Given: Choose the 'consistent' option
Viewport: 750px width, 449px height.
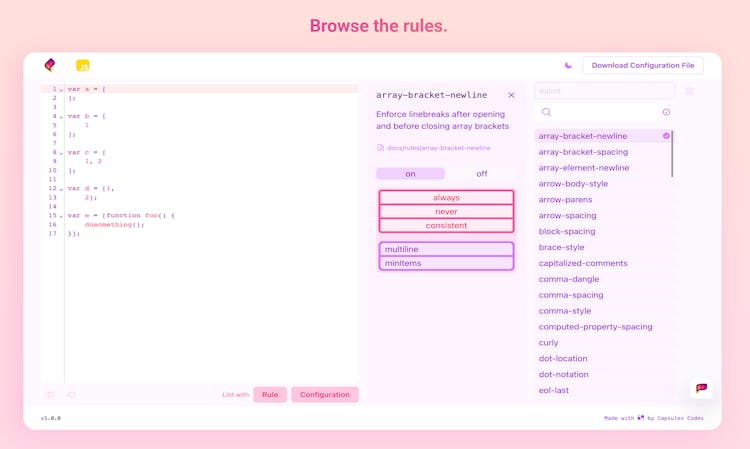Looking at the screenshot, I should point(446,225).
